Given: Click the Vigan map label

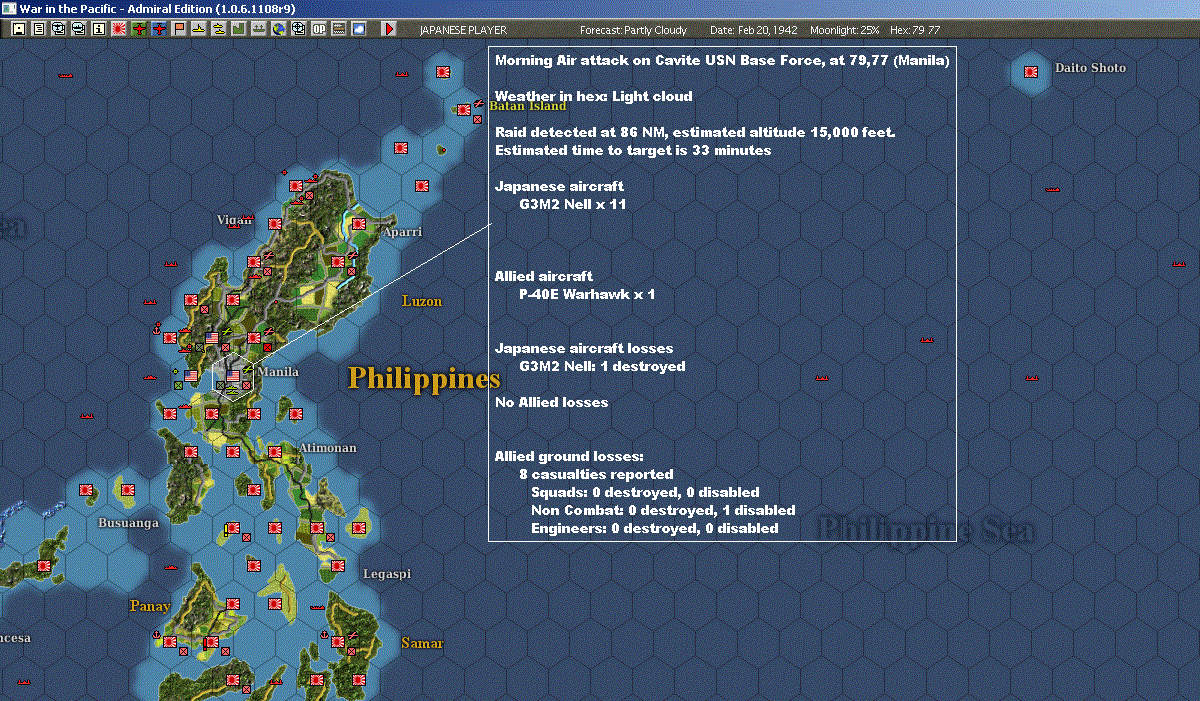Looking at the screenshot, I should [x=235, y=220].
